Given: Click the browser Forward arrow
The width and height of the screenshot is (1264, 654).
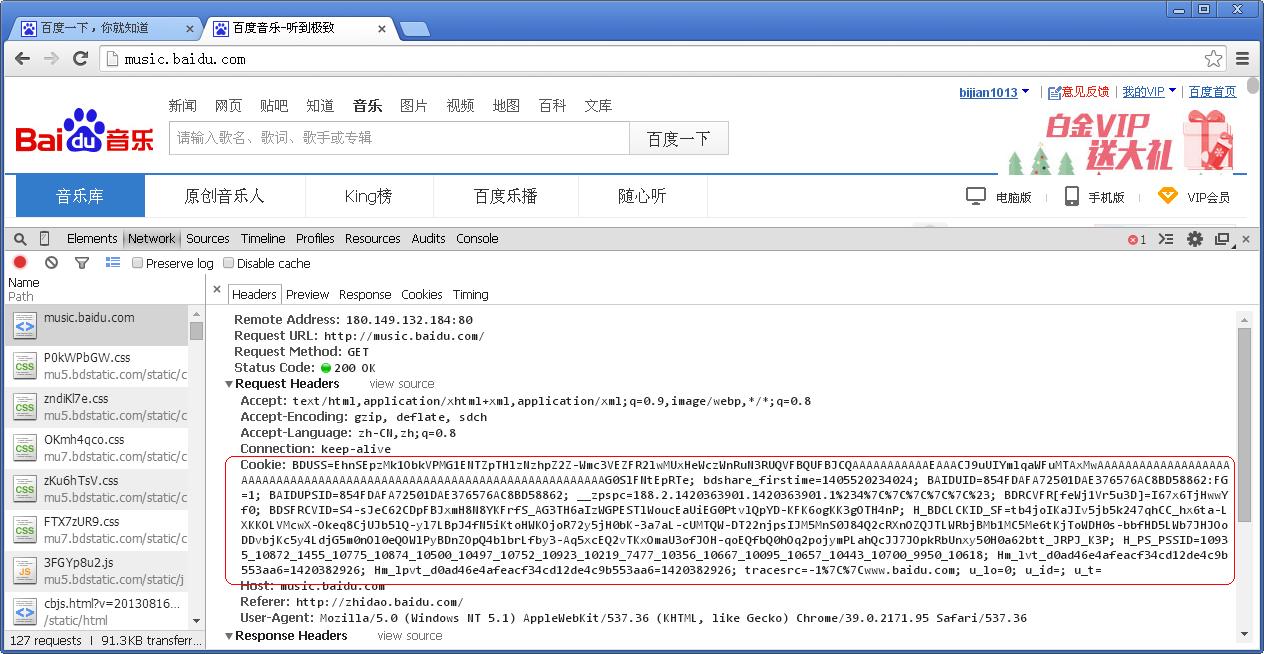Looking at the screenshot, I should (x=51, y=59).
